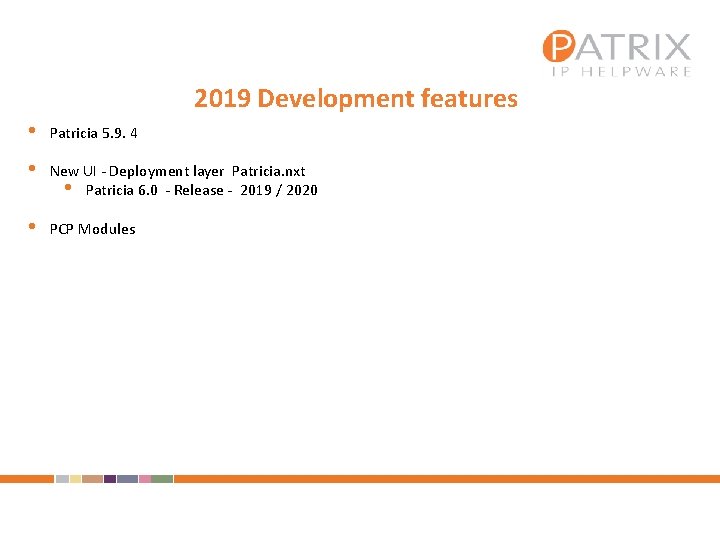Viewport: 720px width, 540px height.
Task: Click 'New UI - Deployment layer Patricia.nxt' line
Action: (x=177, y=171)
